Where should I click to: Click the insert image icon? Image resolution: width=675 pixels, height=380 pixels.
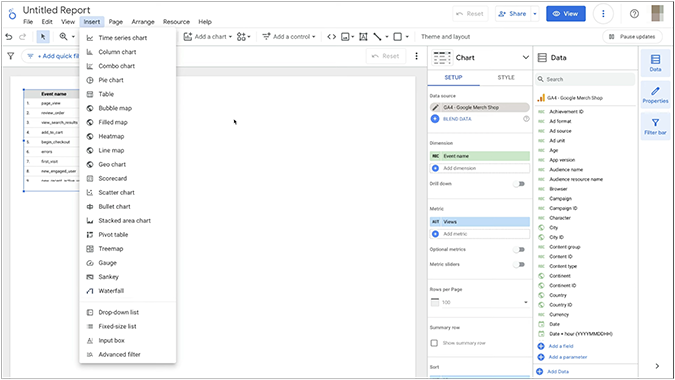click(x=345, y=37)
